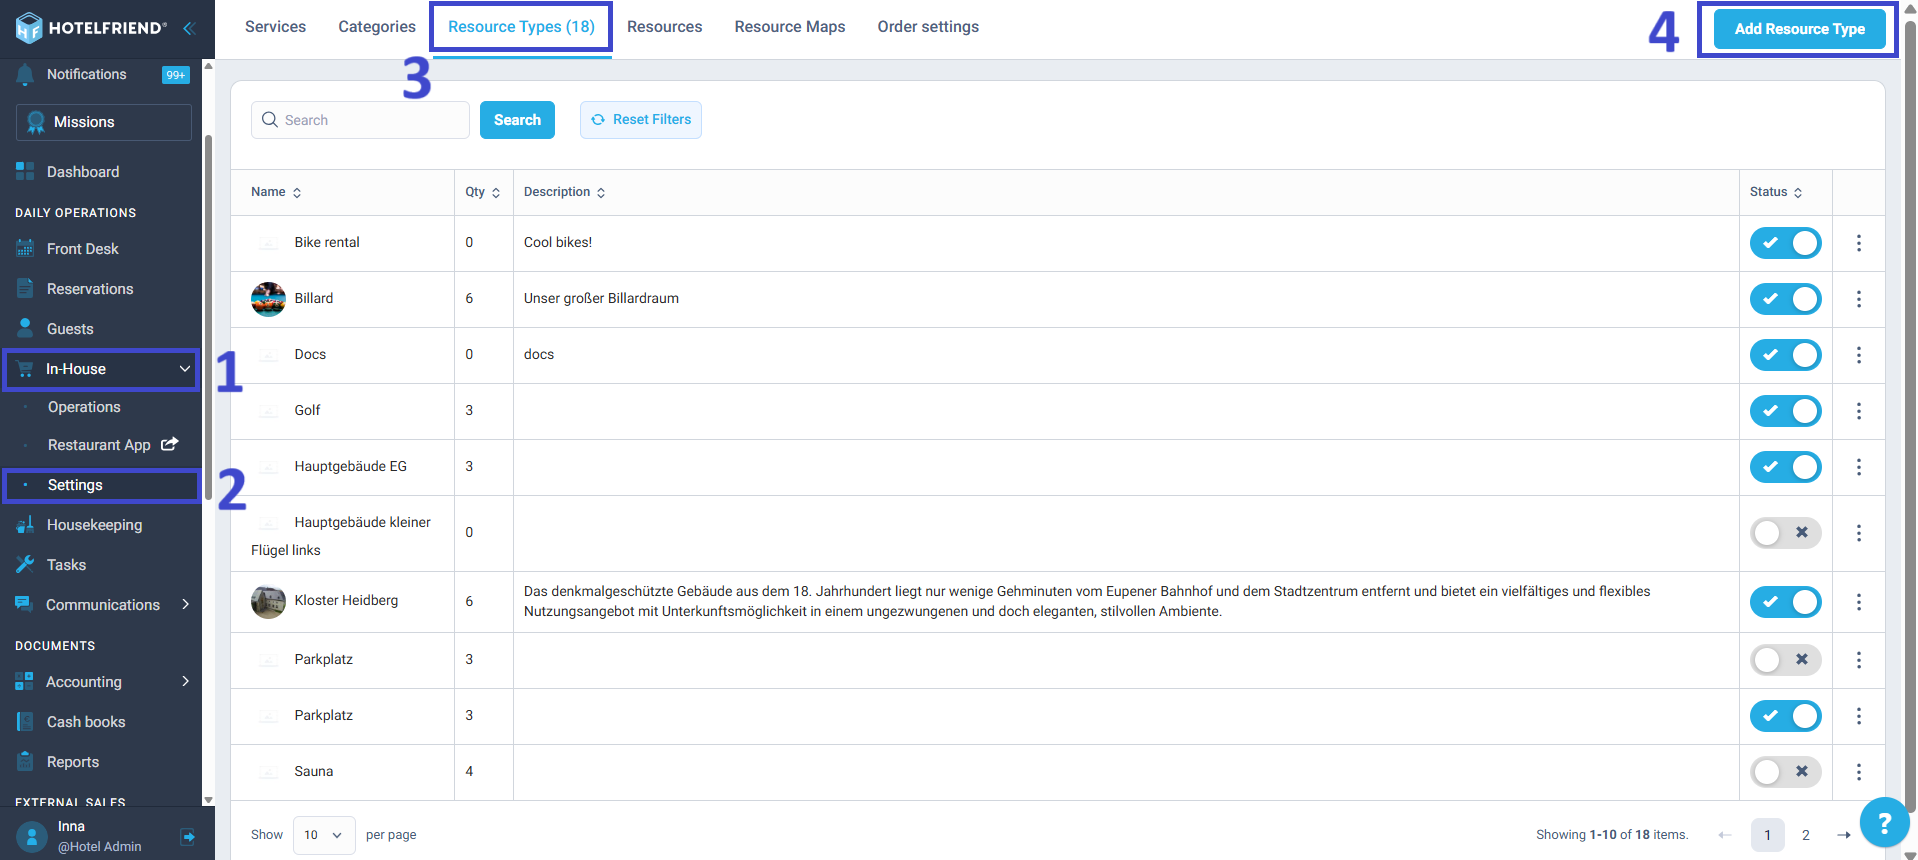Expand the Accounting submenu arrow
Viewport: 1918px width, 860px height.
(x=186, y=681)
